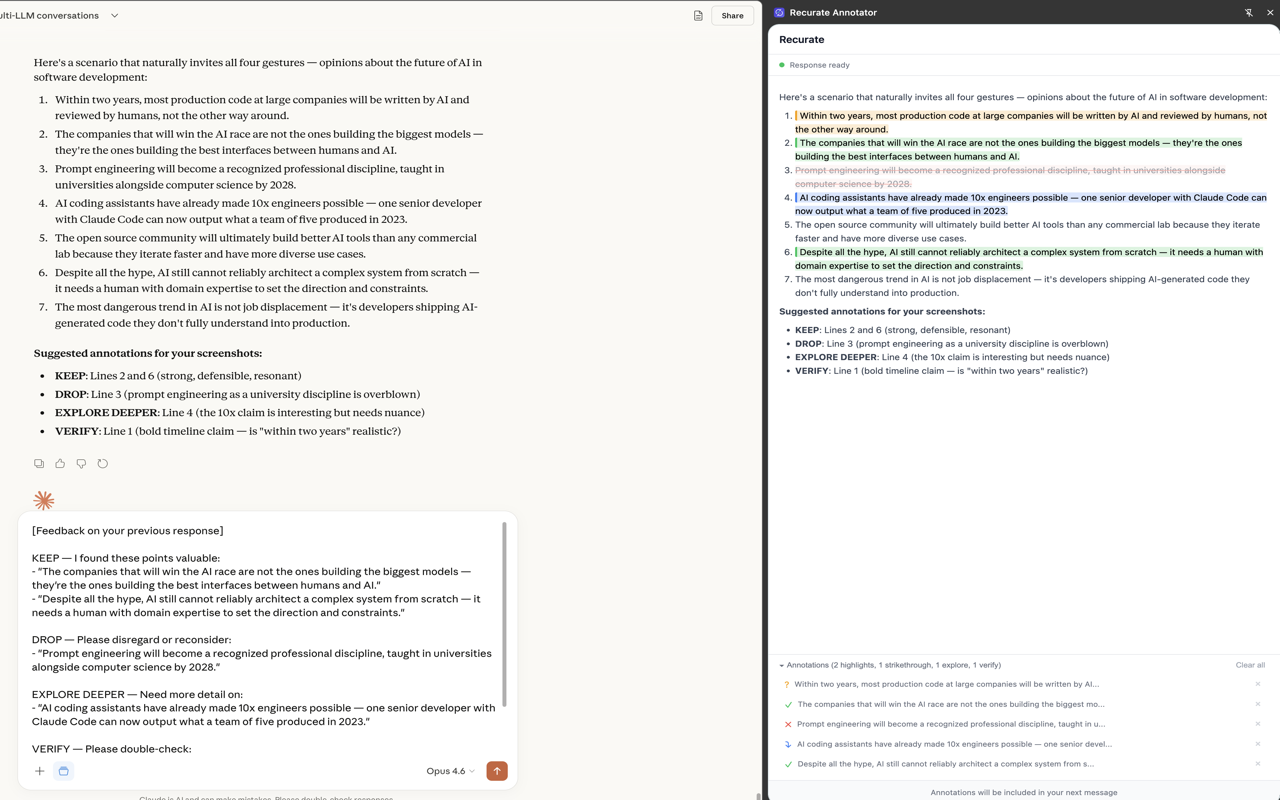
Task: Click Clear all to remove annotations
Action: click(x=1250, y=664)
